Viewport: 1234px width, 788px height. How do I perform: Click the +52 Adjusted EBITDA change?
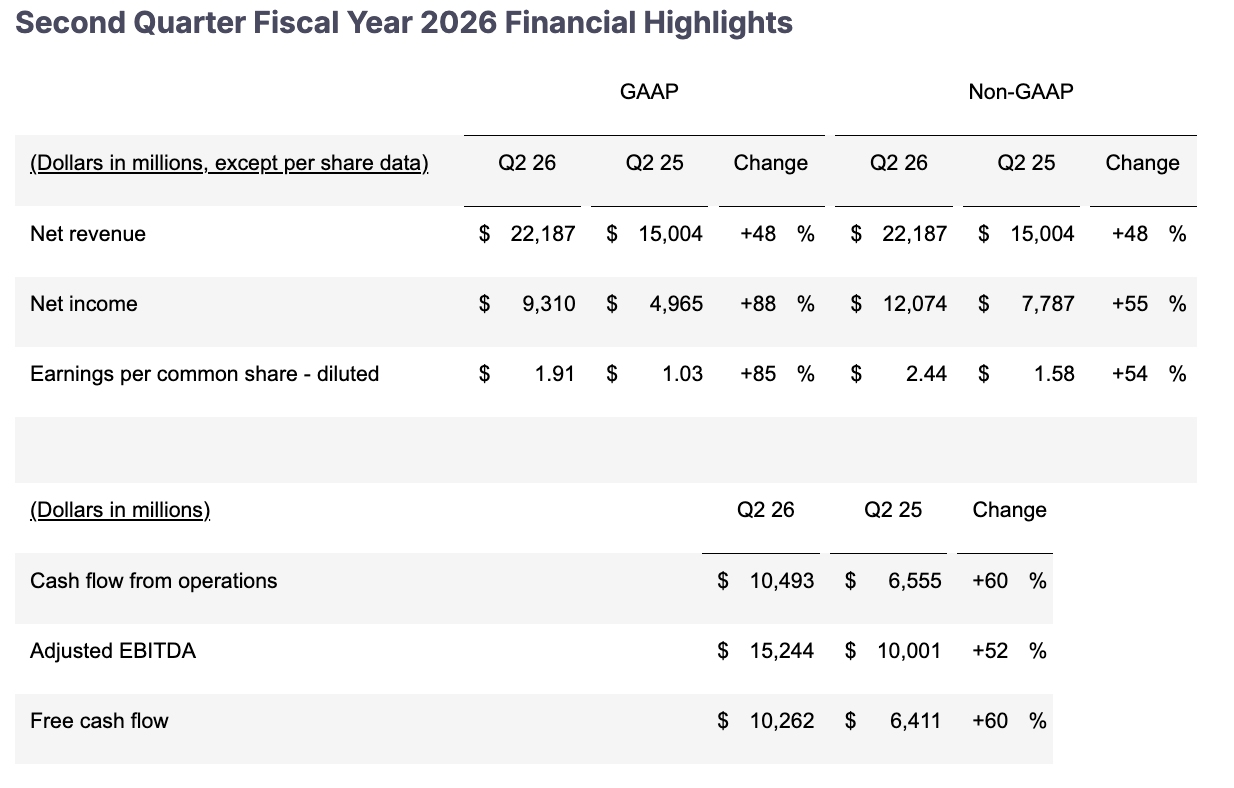pos(990,651)
